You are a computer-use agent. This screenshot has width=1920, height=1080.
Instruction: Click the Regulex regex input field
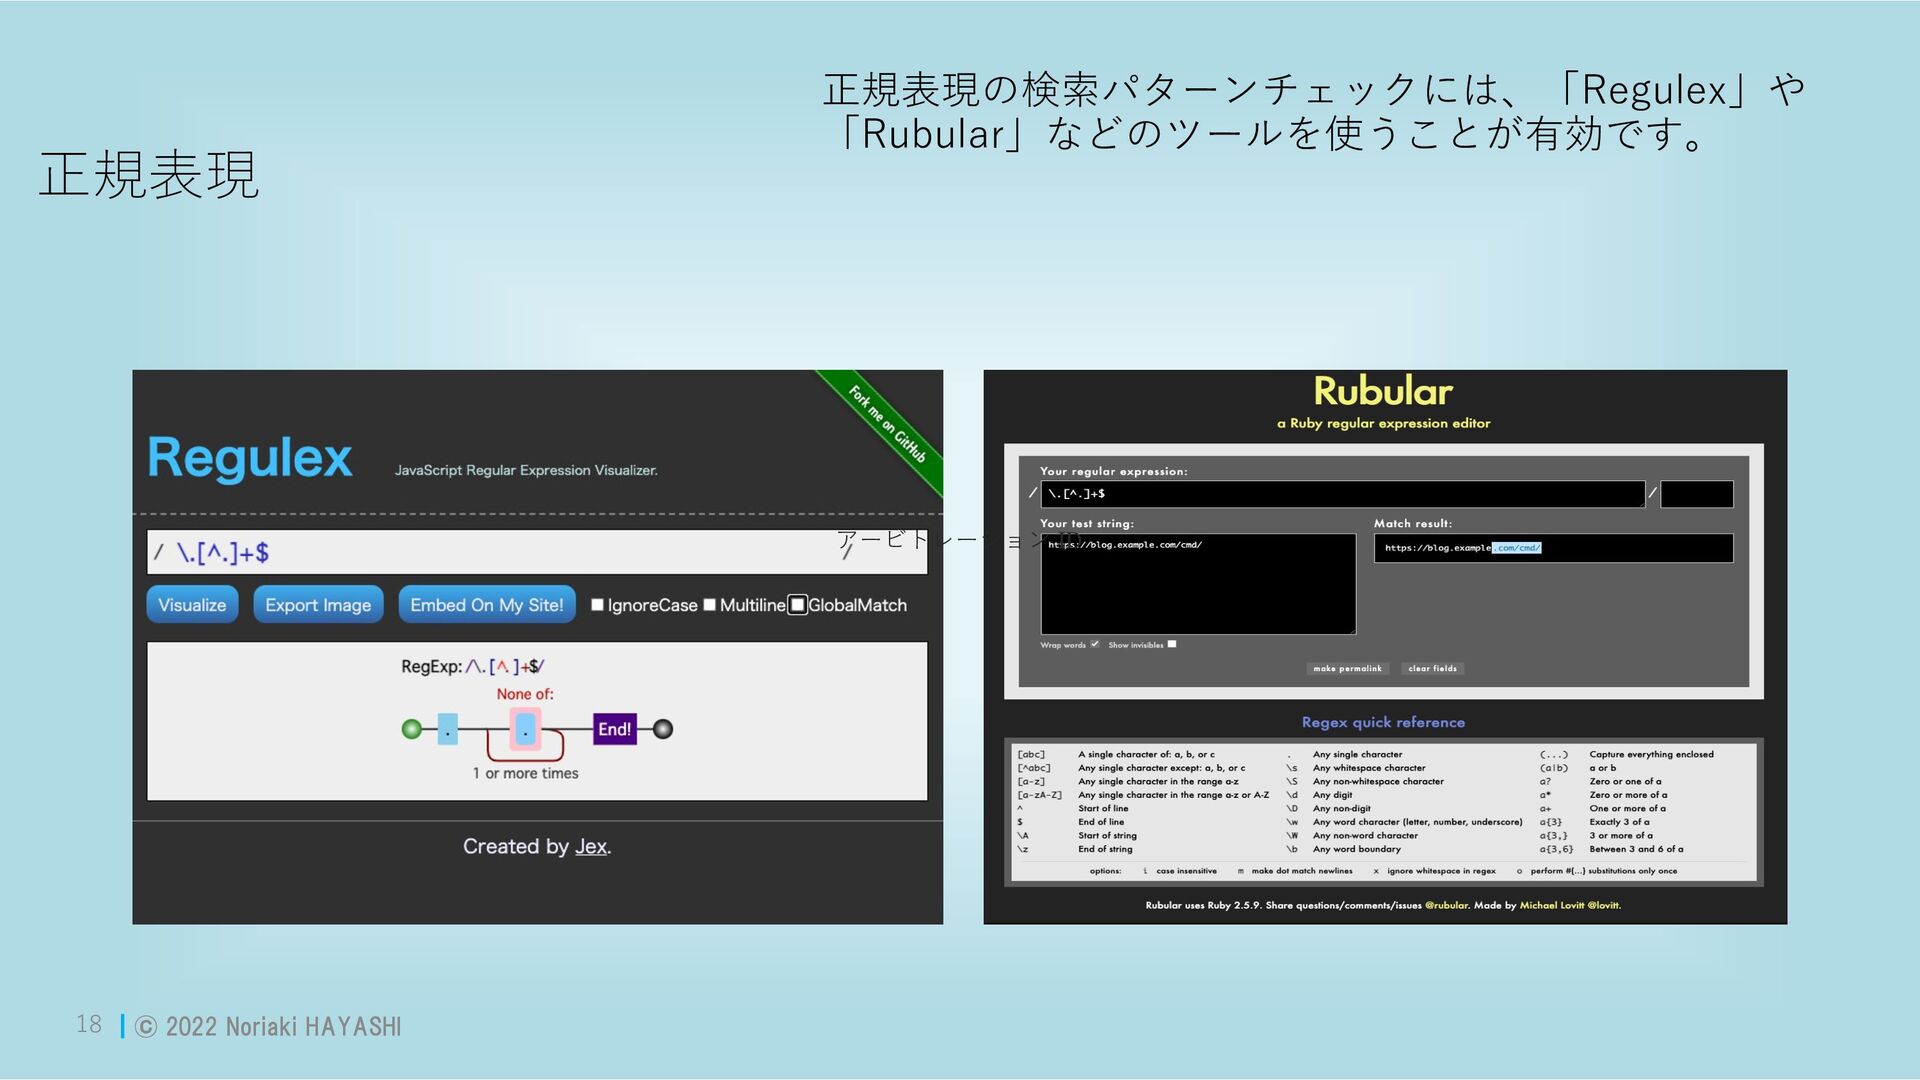pyautogui.click(x=500, y=553)
